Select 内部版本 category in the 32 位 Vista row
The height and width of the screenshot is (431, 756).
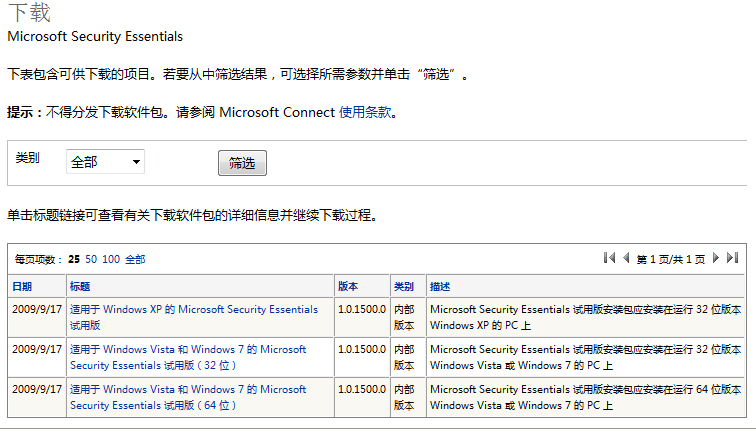point(404,357)
